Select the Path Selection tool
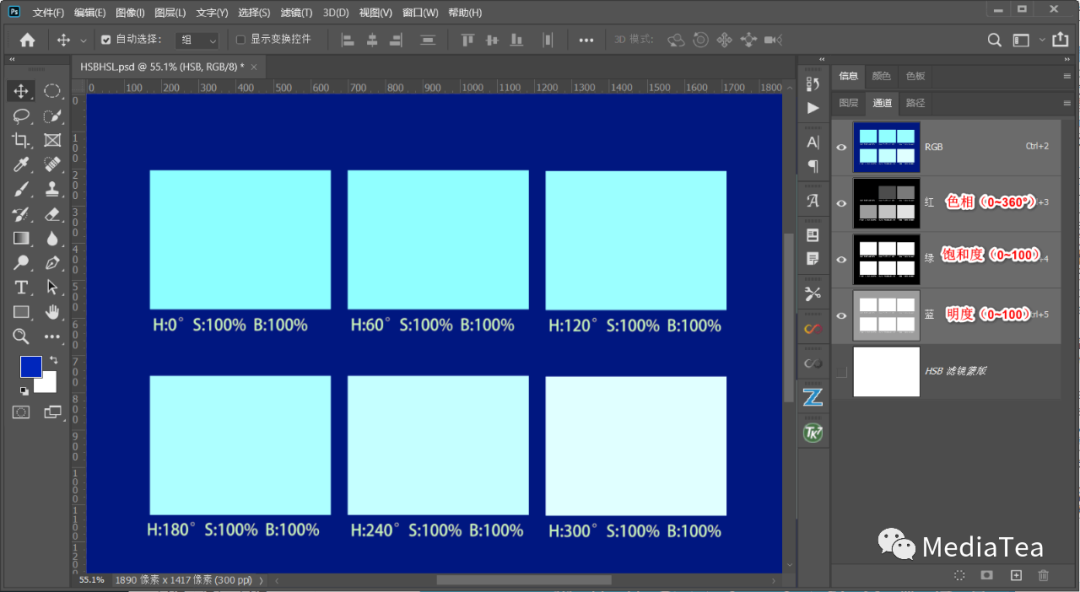Screen dimensions: 1080x592 [x=52, y=287]
